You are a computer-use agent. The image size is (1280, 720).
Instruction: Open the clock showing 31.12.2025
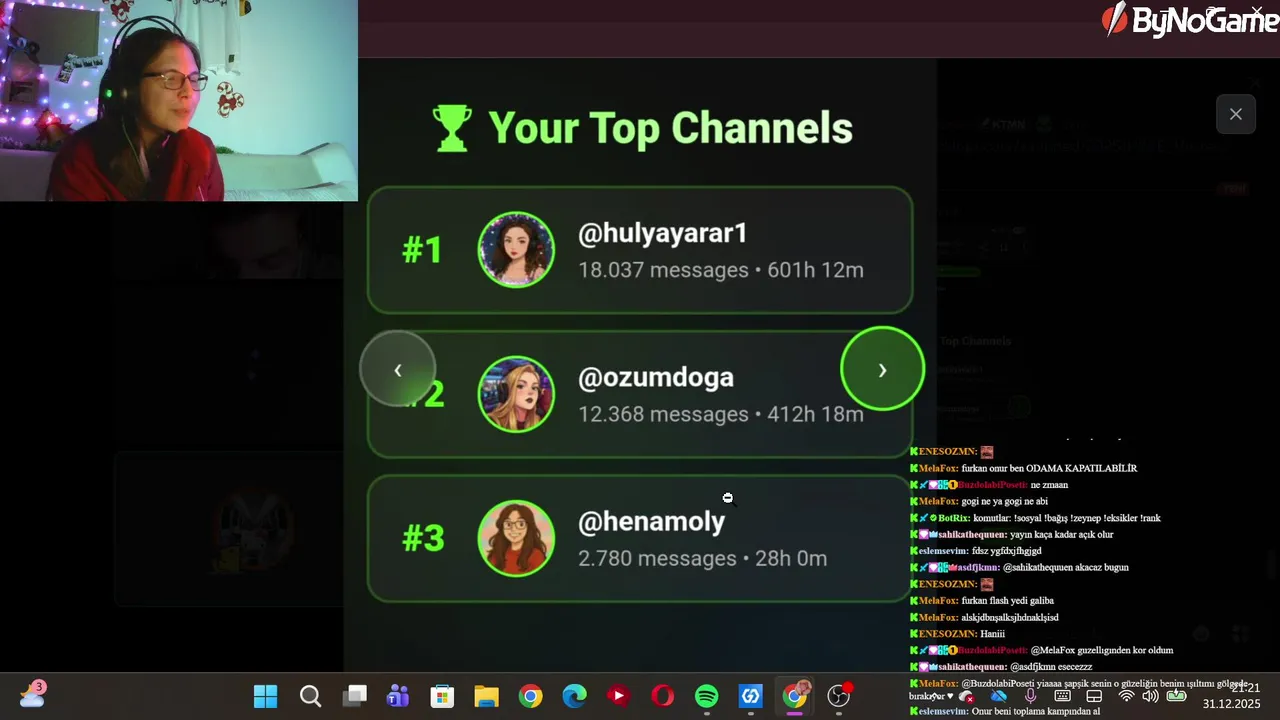pos(1231,696)
